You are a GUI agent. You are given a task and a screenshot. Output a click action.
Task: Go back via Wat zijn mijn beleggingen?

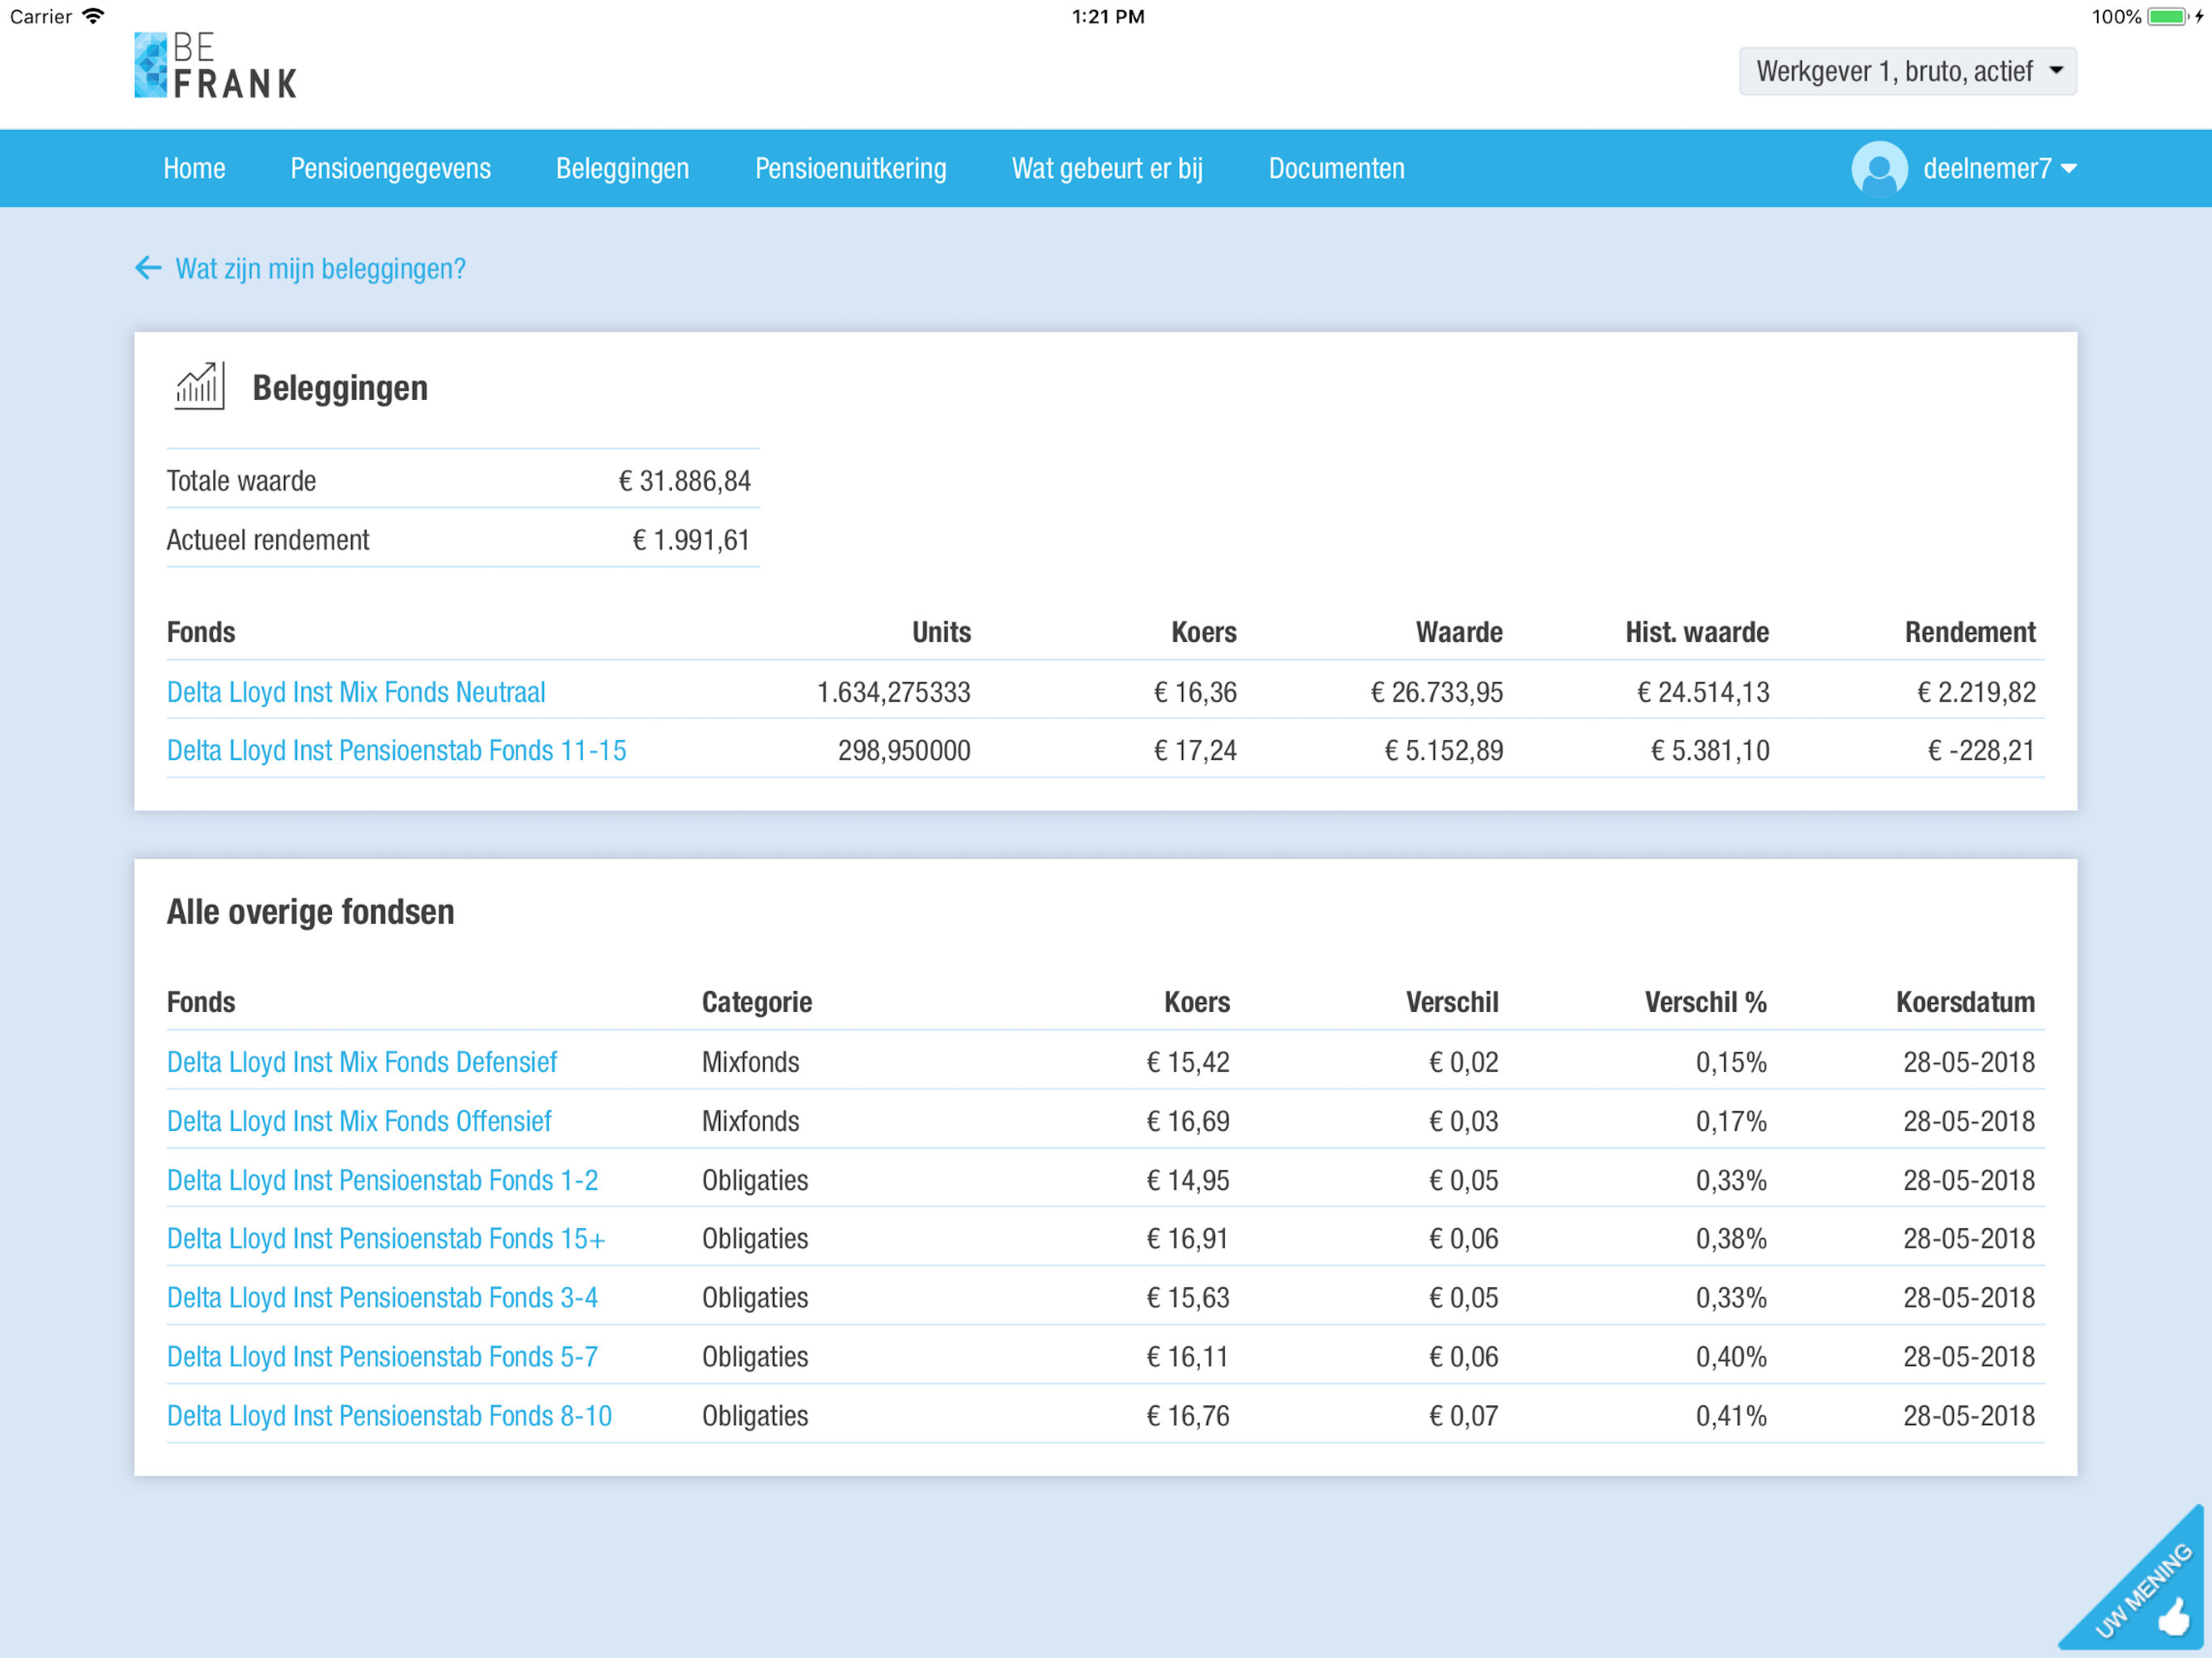pyautogui.click(x=320, y=269)
